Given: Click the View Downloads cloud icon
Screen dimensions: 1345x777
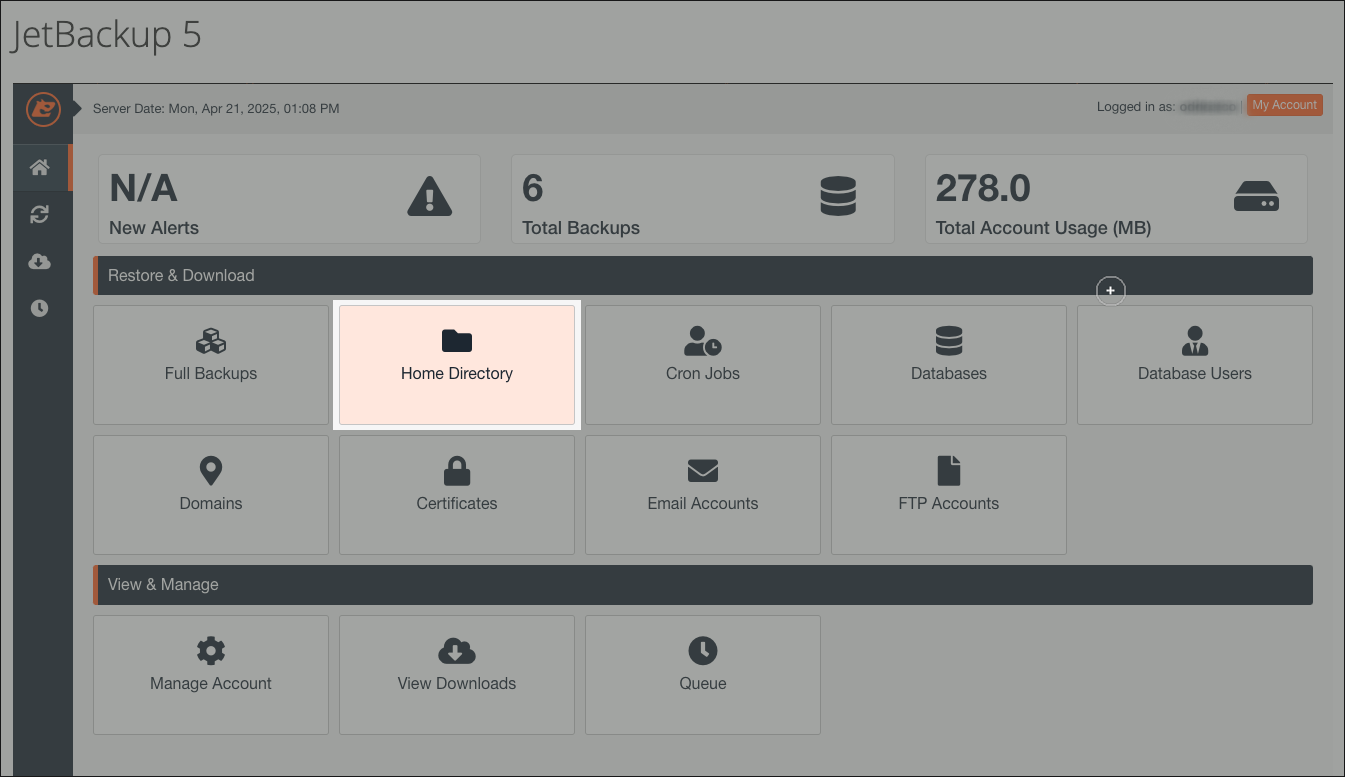Looking at the screenshot, I should coord(457,651).
